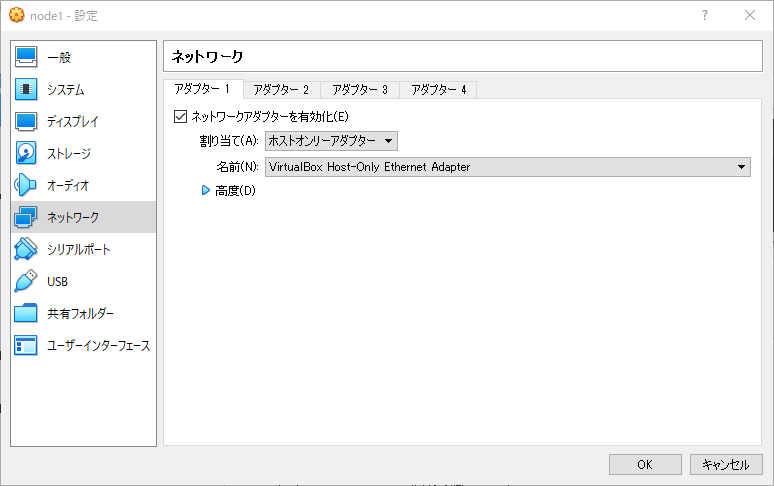Viewport: 774px width, 486px height.
Task: Toggle ネットワークアダプターを有効化 checkbox
Action: coord(180,117)
